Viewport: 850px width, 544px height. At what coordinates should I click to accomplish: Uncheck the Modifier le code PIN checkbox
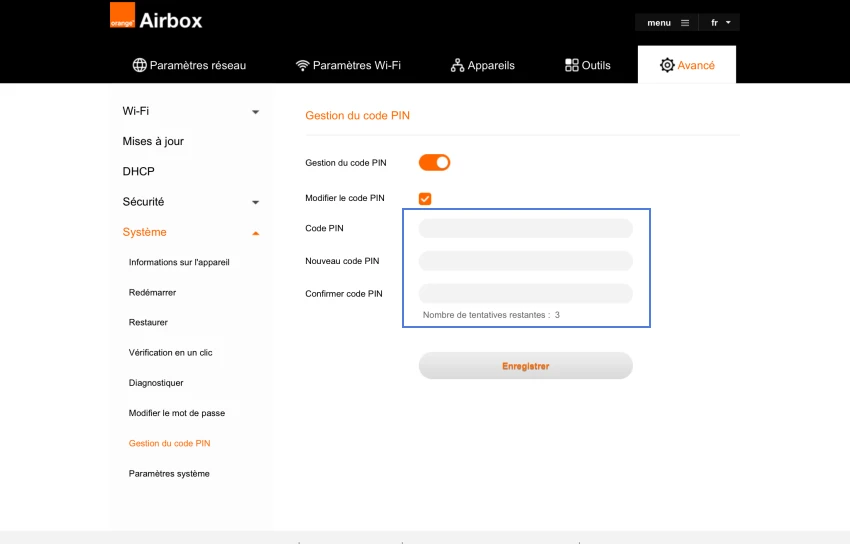pyautogui.click(x=425, y=199)
